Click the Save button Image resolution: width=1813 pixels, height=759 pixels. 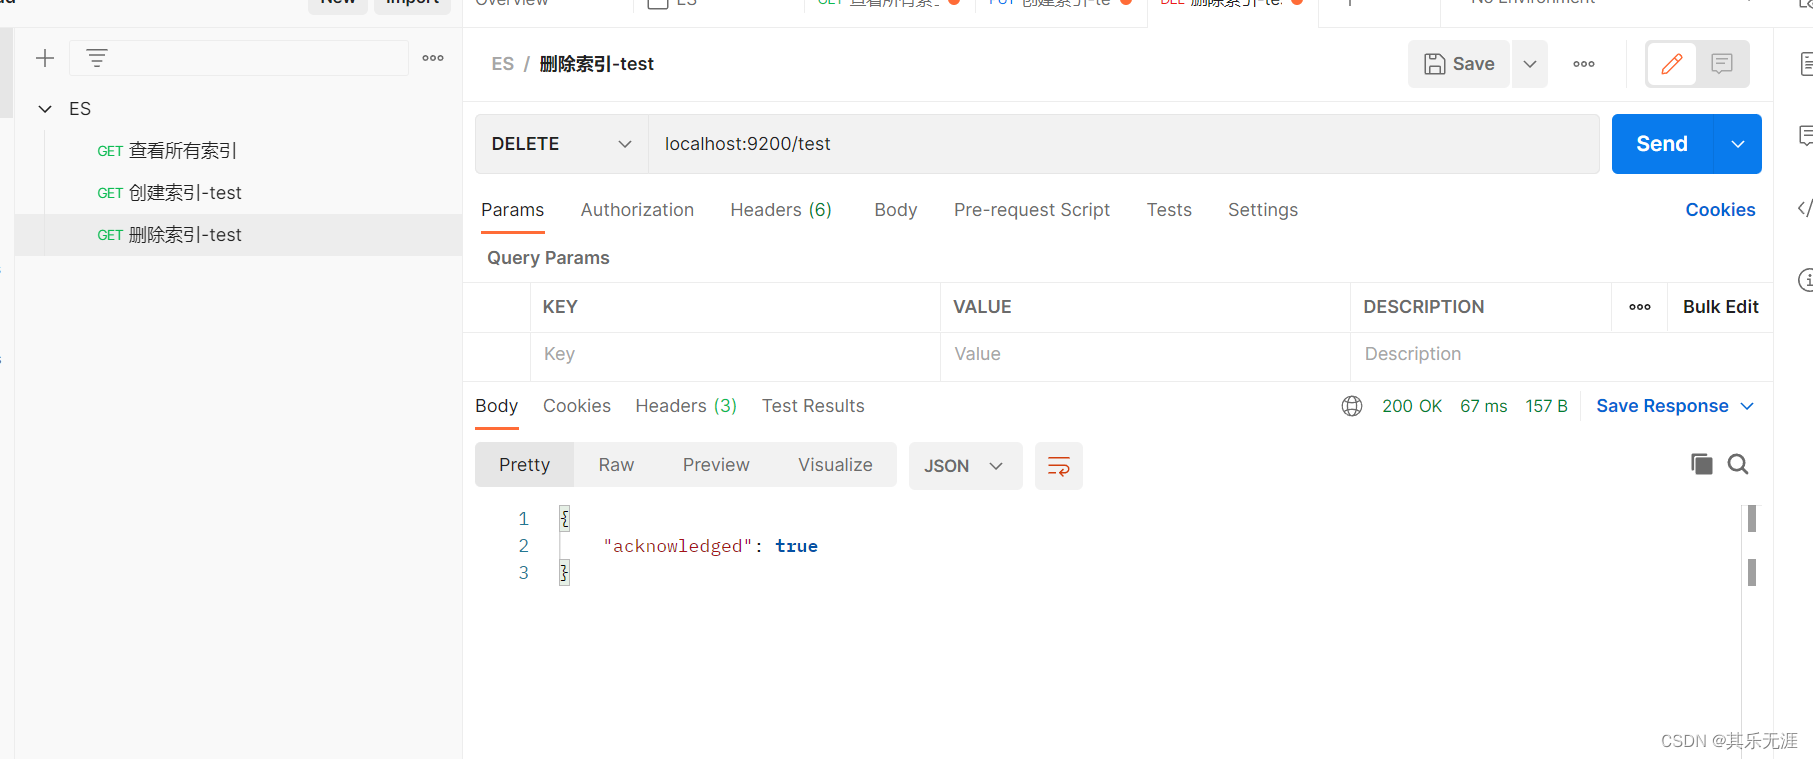pyautogui.click(x=1459, y=64)
